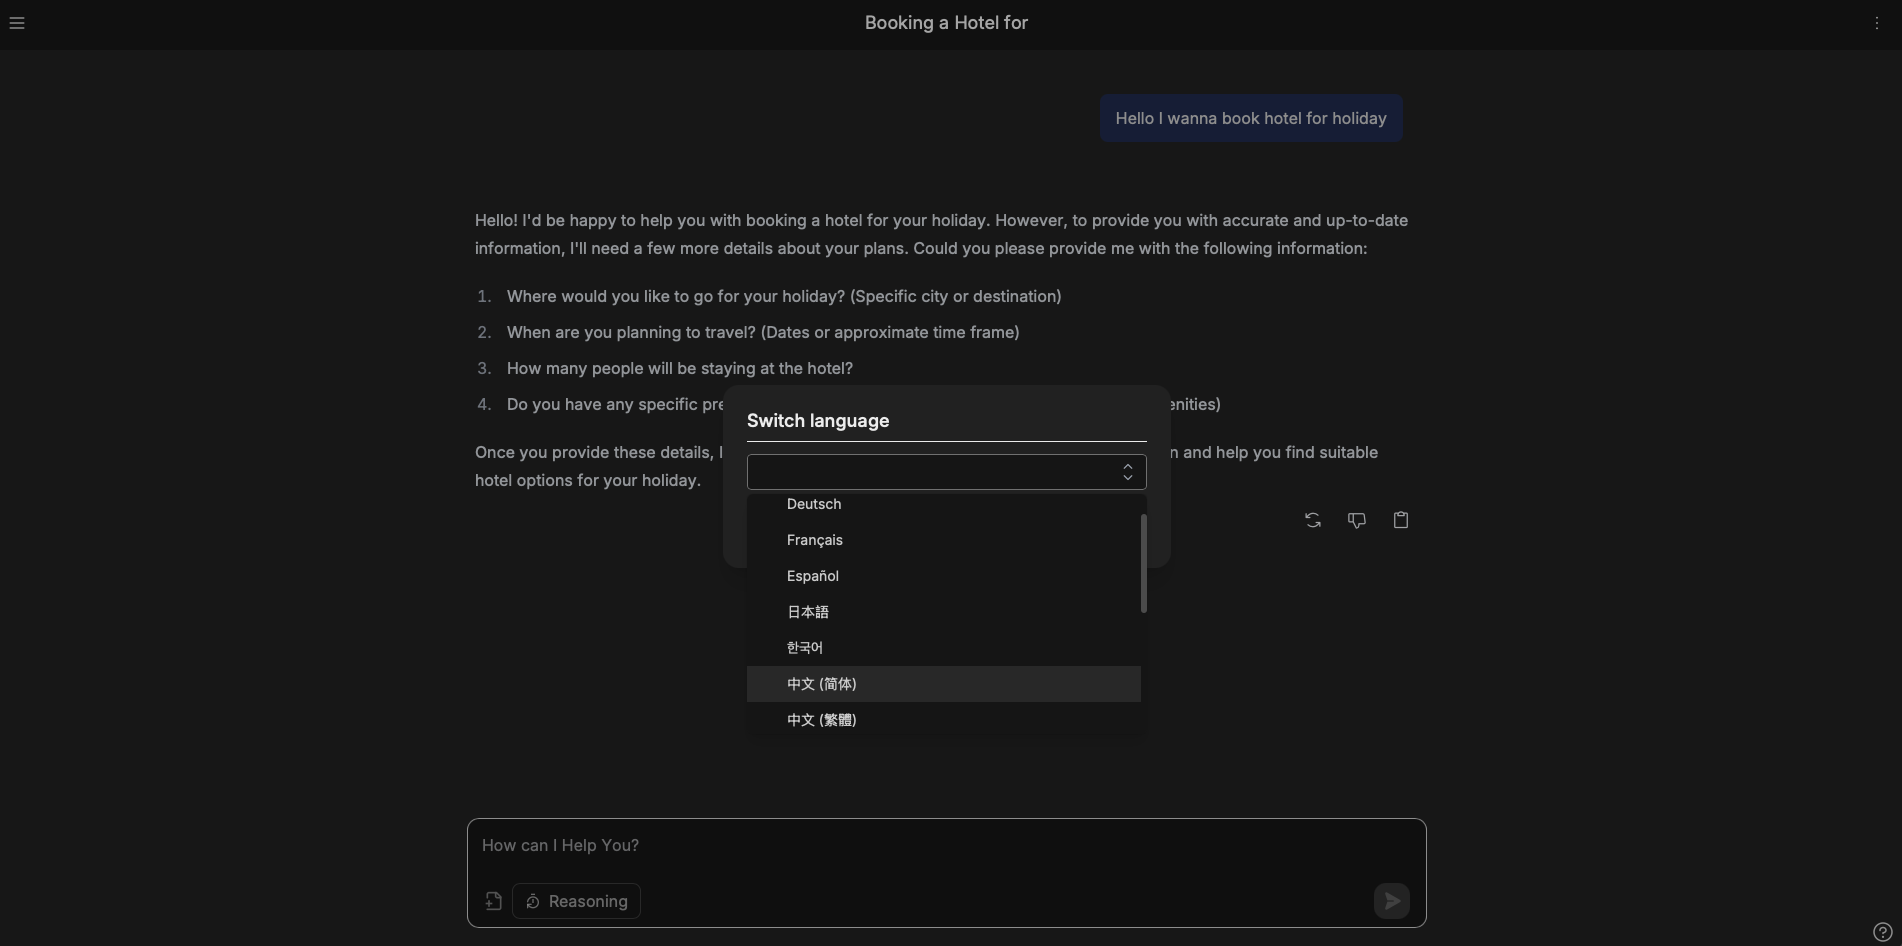Open the hamburger sidebar menu
Image resolution: width=1902 pixels, height=946 pixels.
click(x=17, y=23)
